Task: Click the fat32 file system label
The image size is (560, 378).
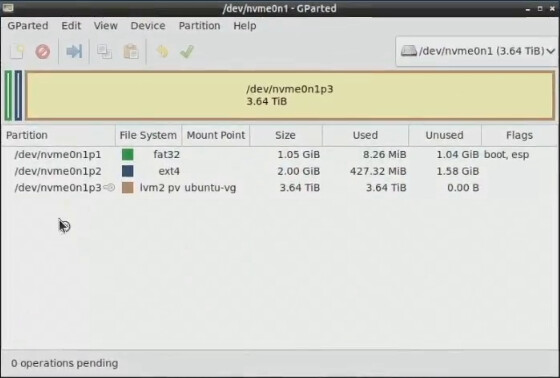Action: coord(166,154)
